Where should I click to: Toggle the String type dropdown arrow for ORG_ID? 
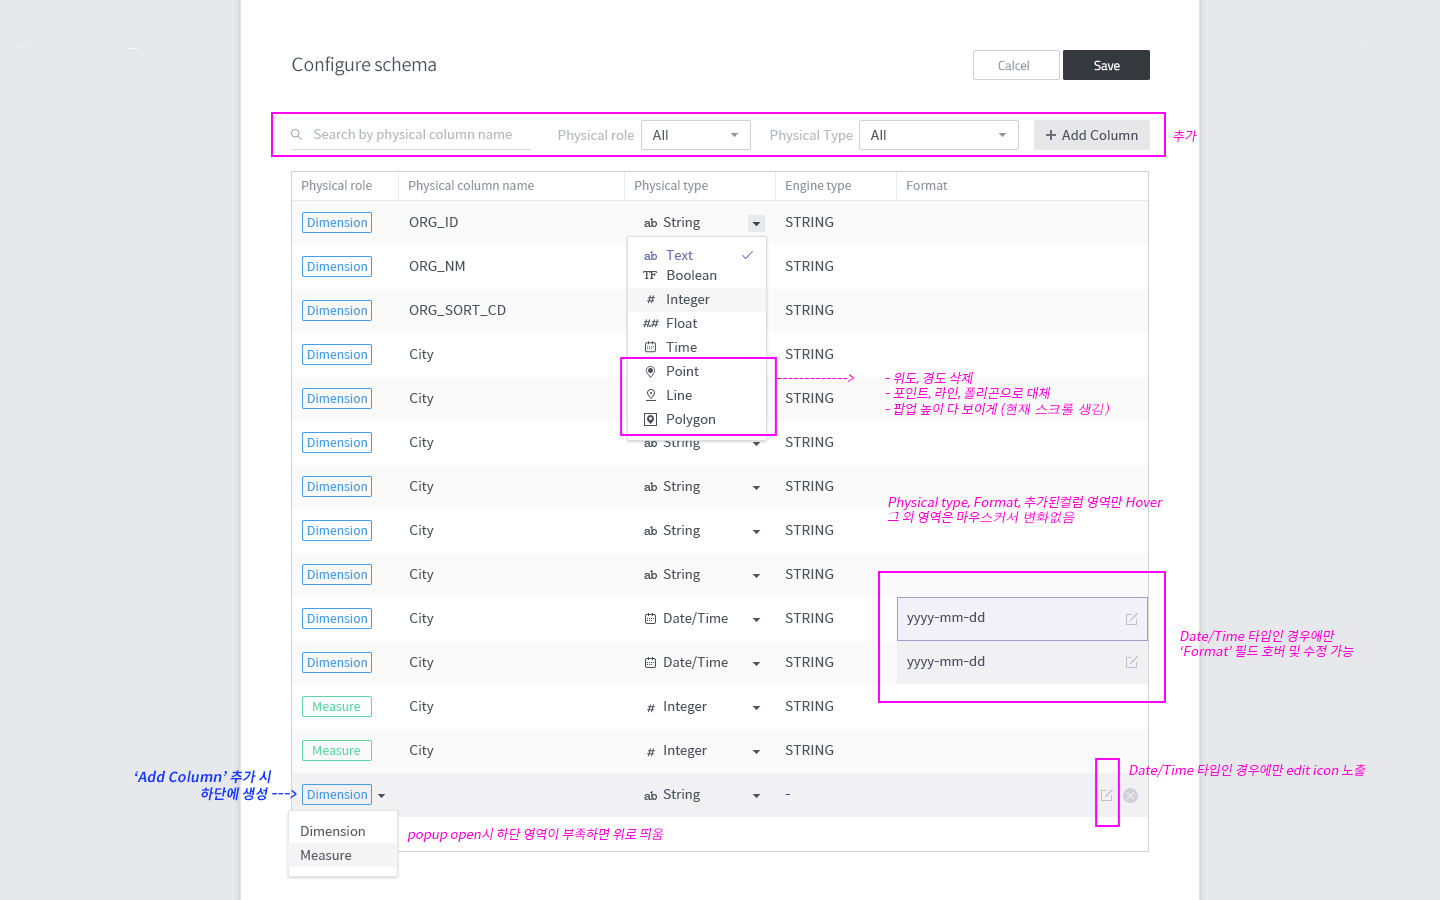(x=756, y=223)
